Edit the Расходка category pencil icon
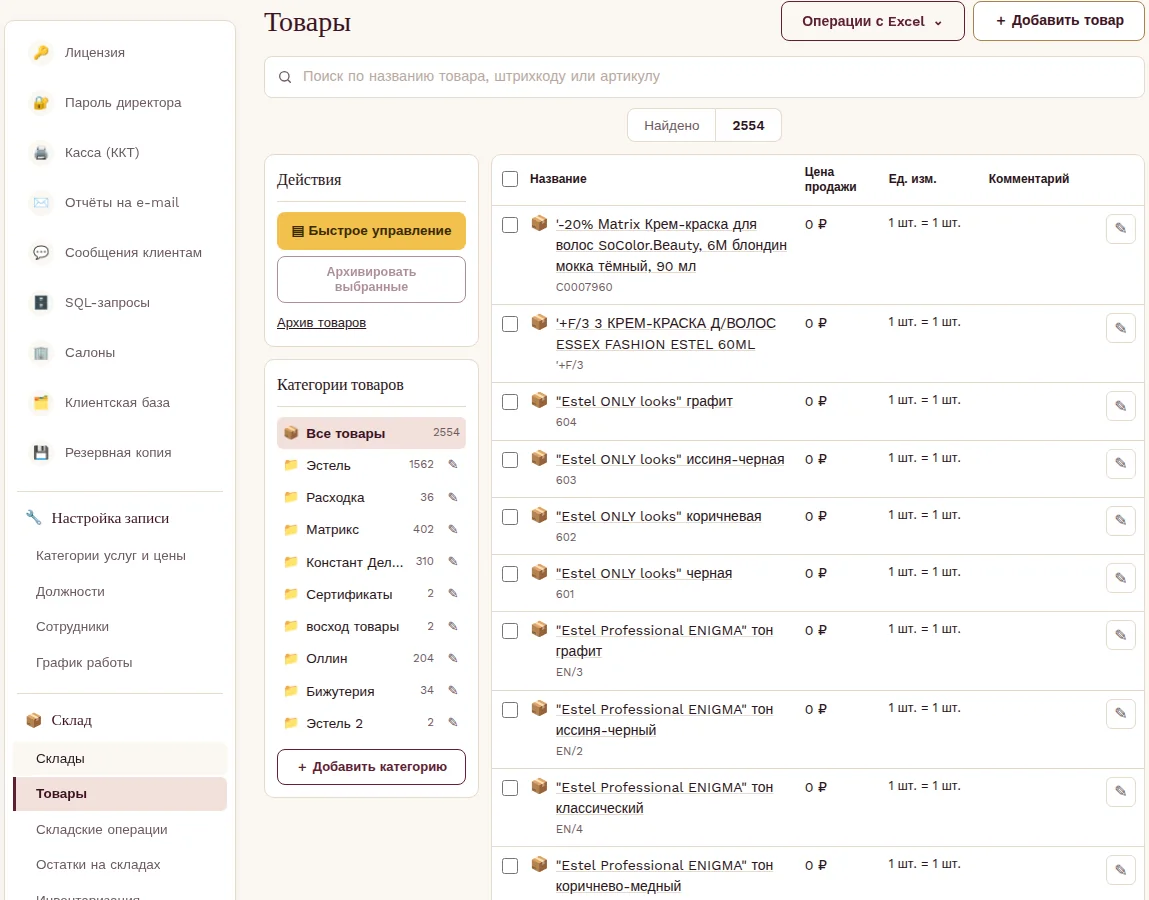Screen dimensions: 1149x900 pyautogui.click(x=453, y=497)
